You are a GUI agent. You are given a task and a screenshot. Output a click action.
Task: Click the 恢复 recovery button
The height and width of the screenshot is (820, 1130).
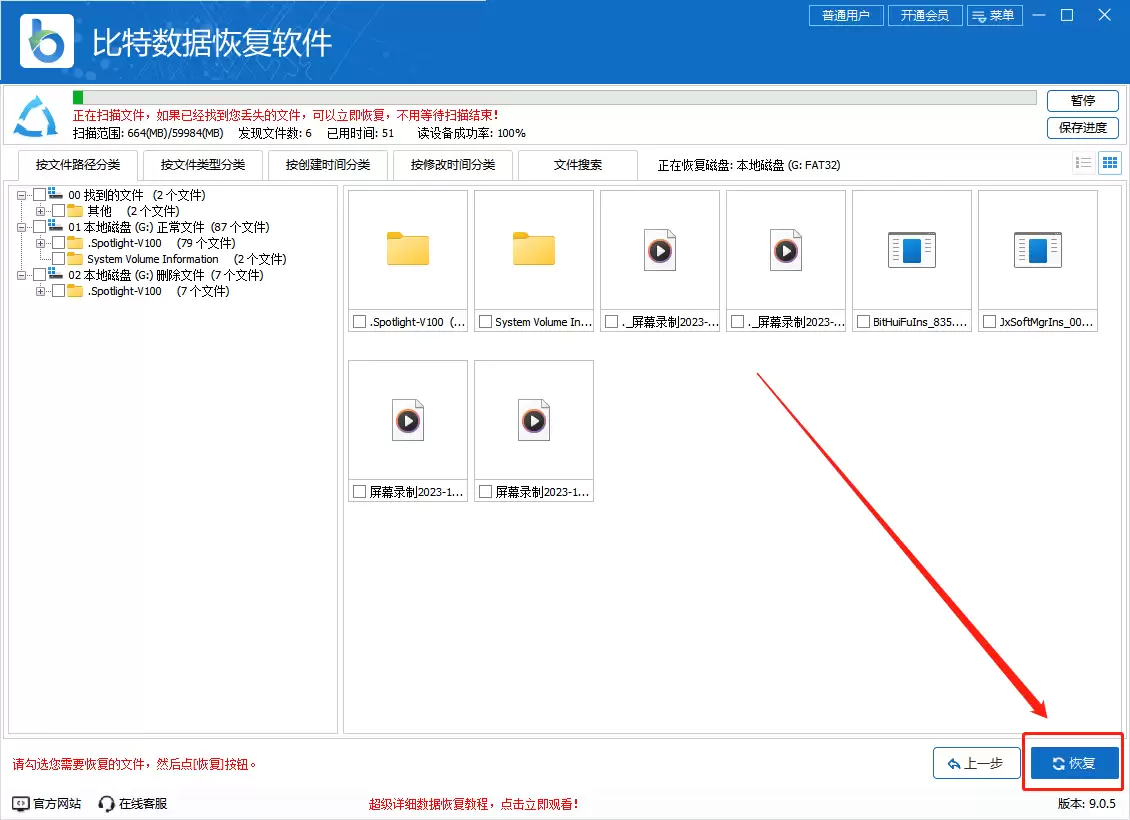click(1073, 763)
